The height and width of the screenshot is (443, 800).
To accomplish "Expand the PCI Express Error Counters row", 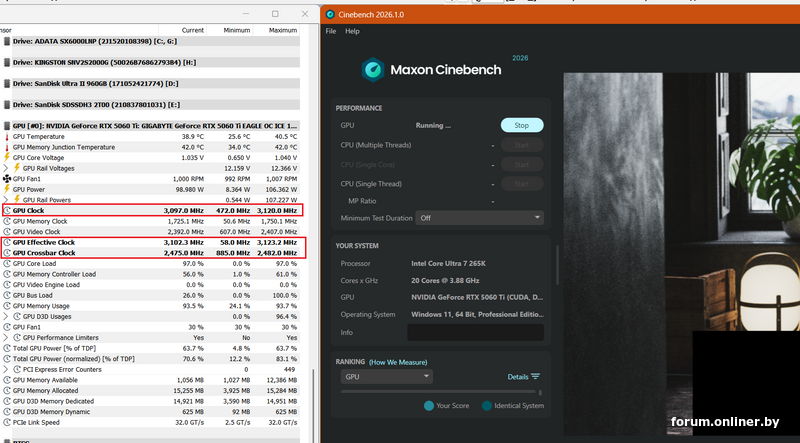I will pos(6,369).
